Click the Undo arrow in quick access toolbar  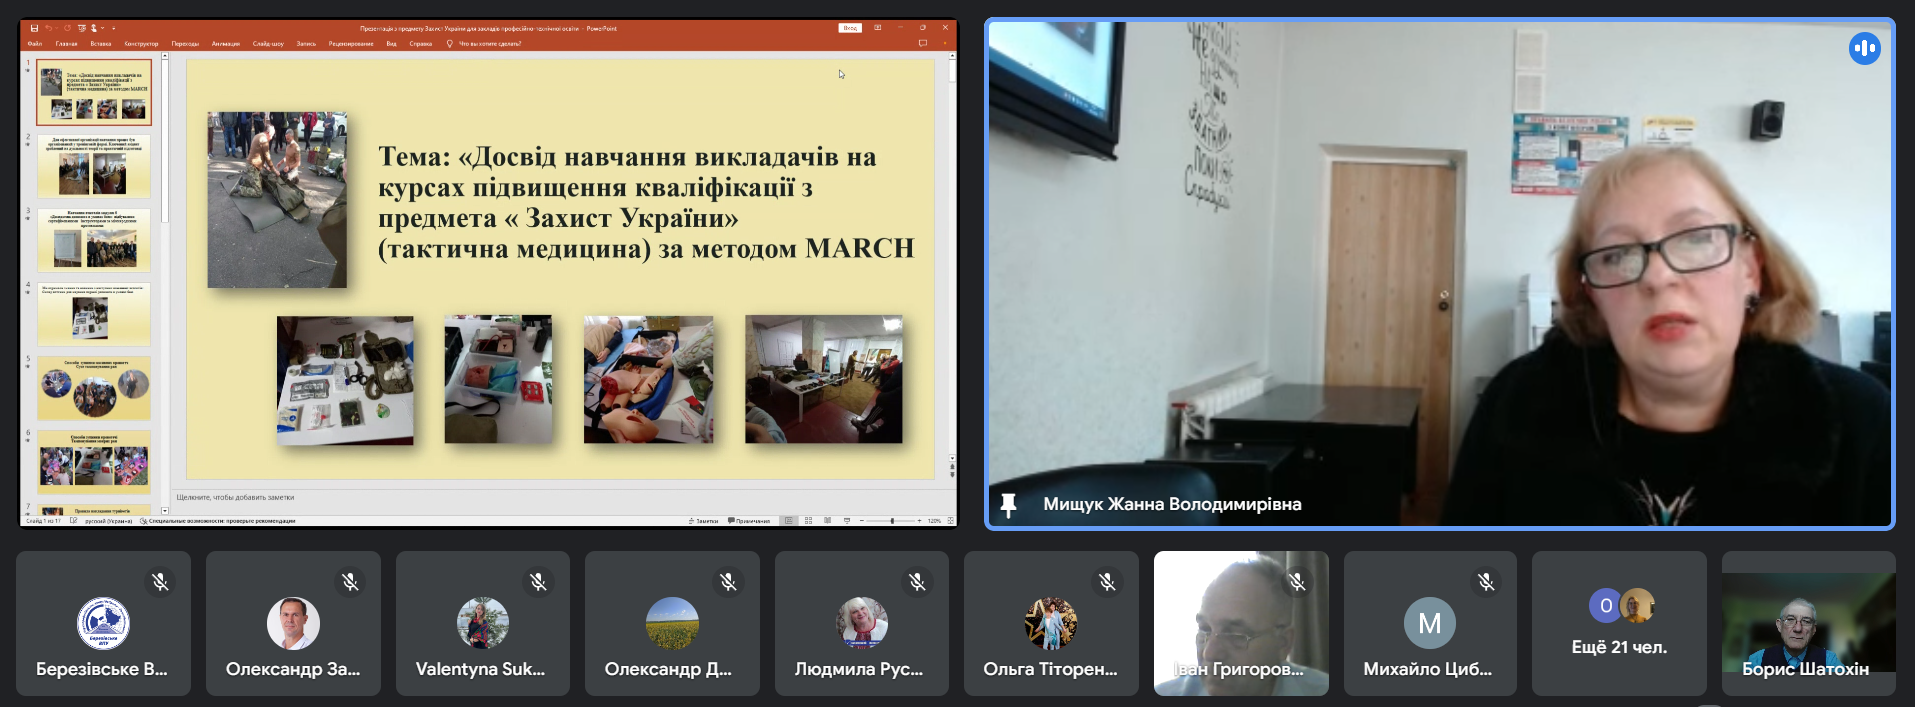coord(48,28)
